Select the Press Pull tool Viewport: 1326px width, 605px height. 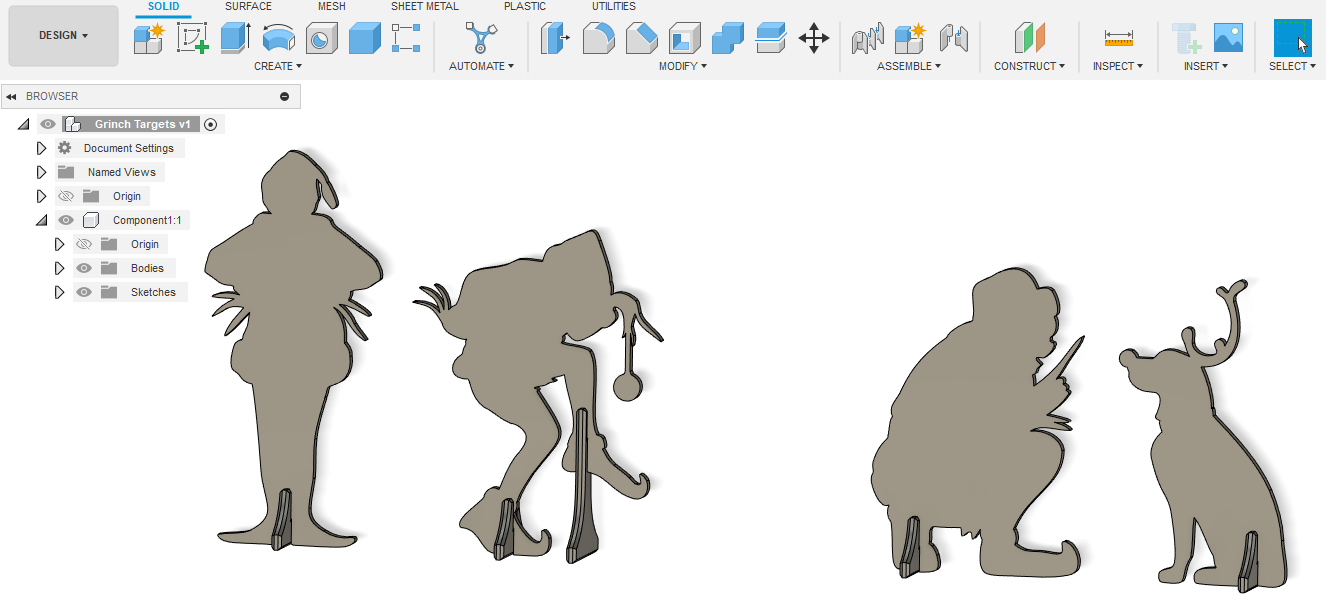[x=555, y=38]
